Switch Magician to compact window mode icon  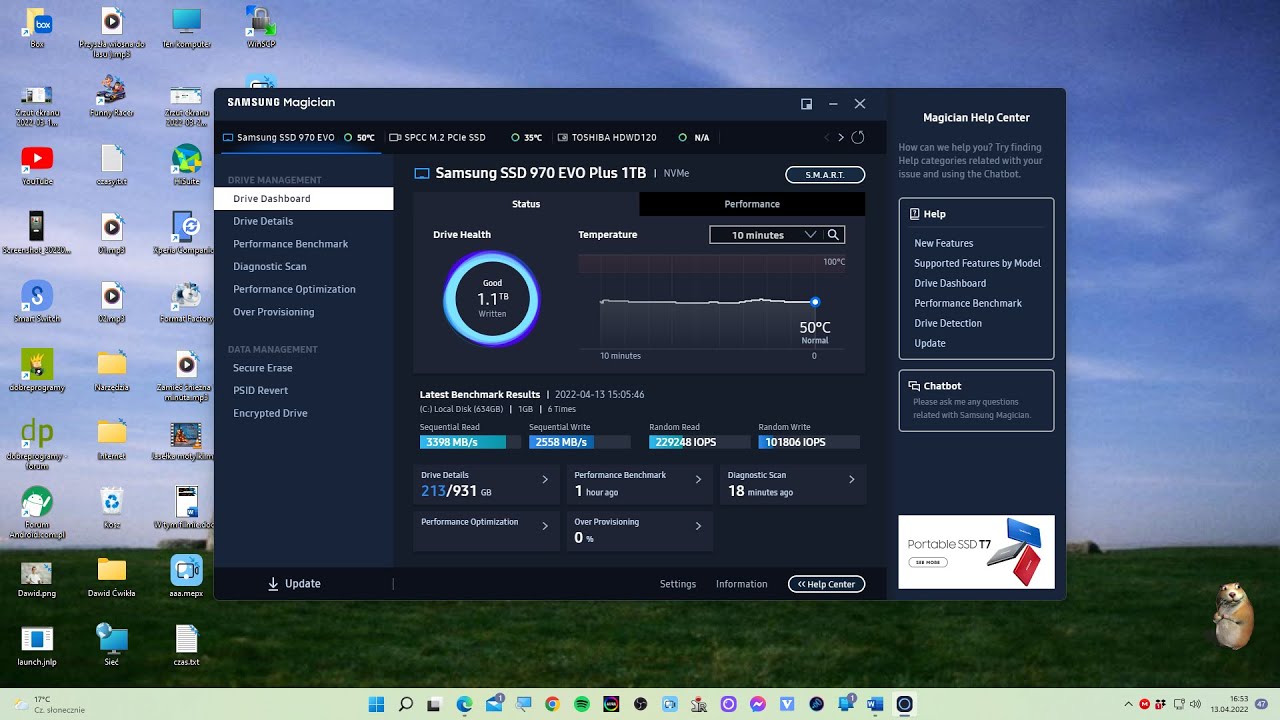807,103
